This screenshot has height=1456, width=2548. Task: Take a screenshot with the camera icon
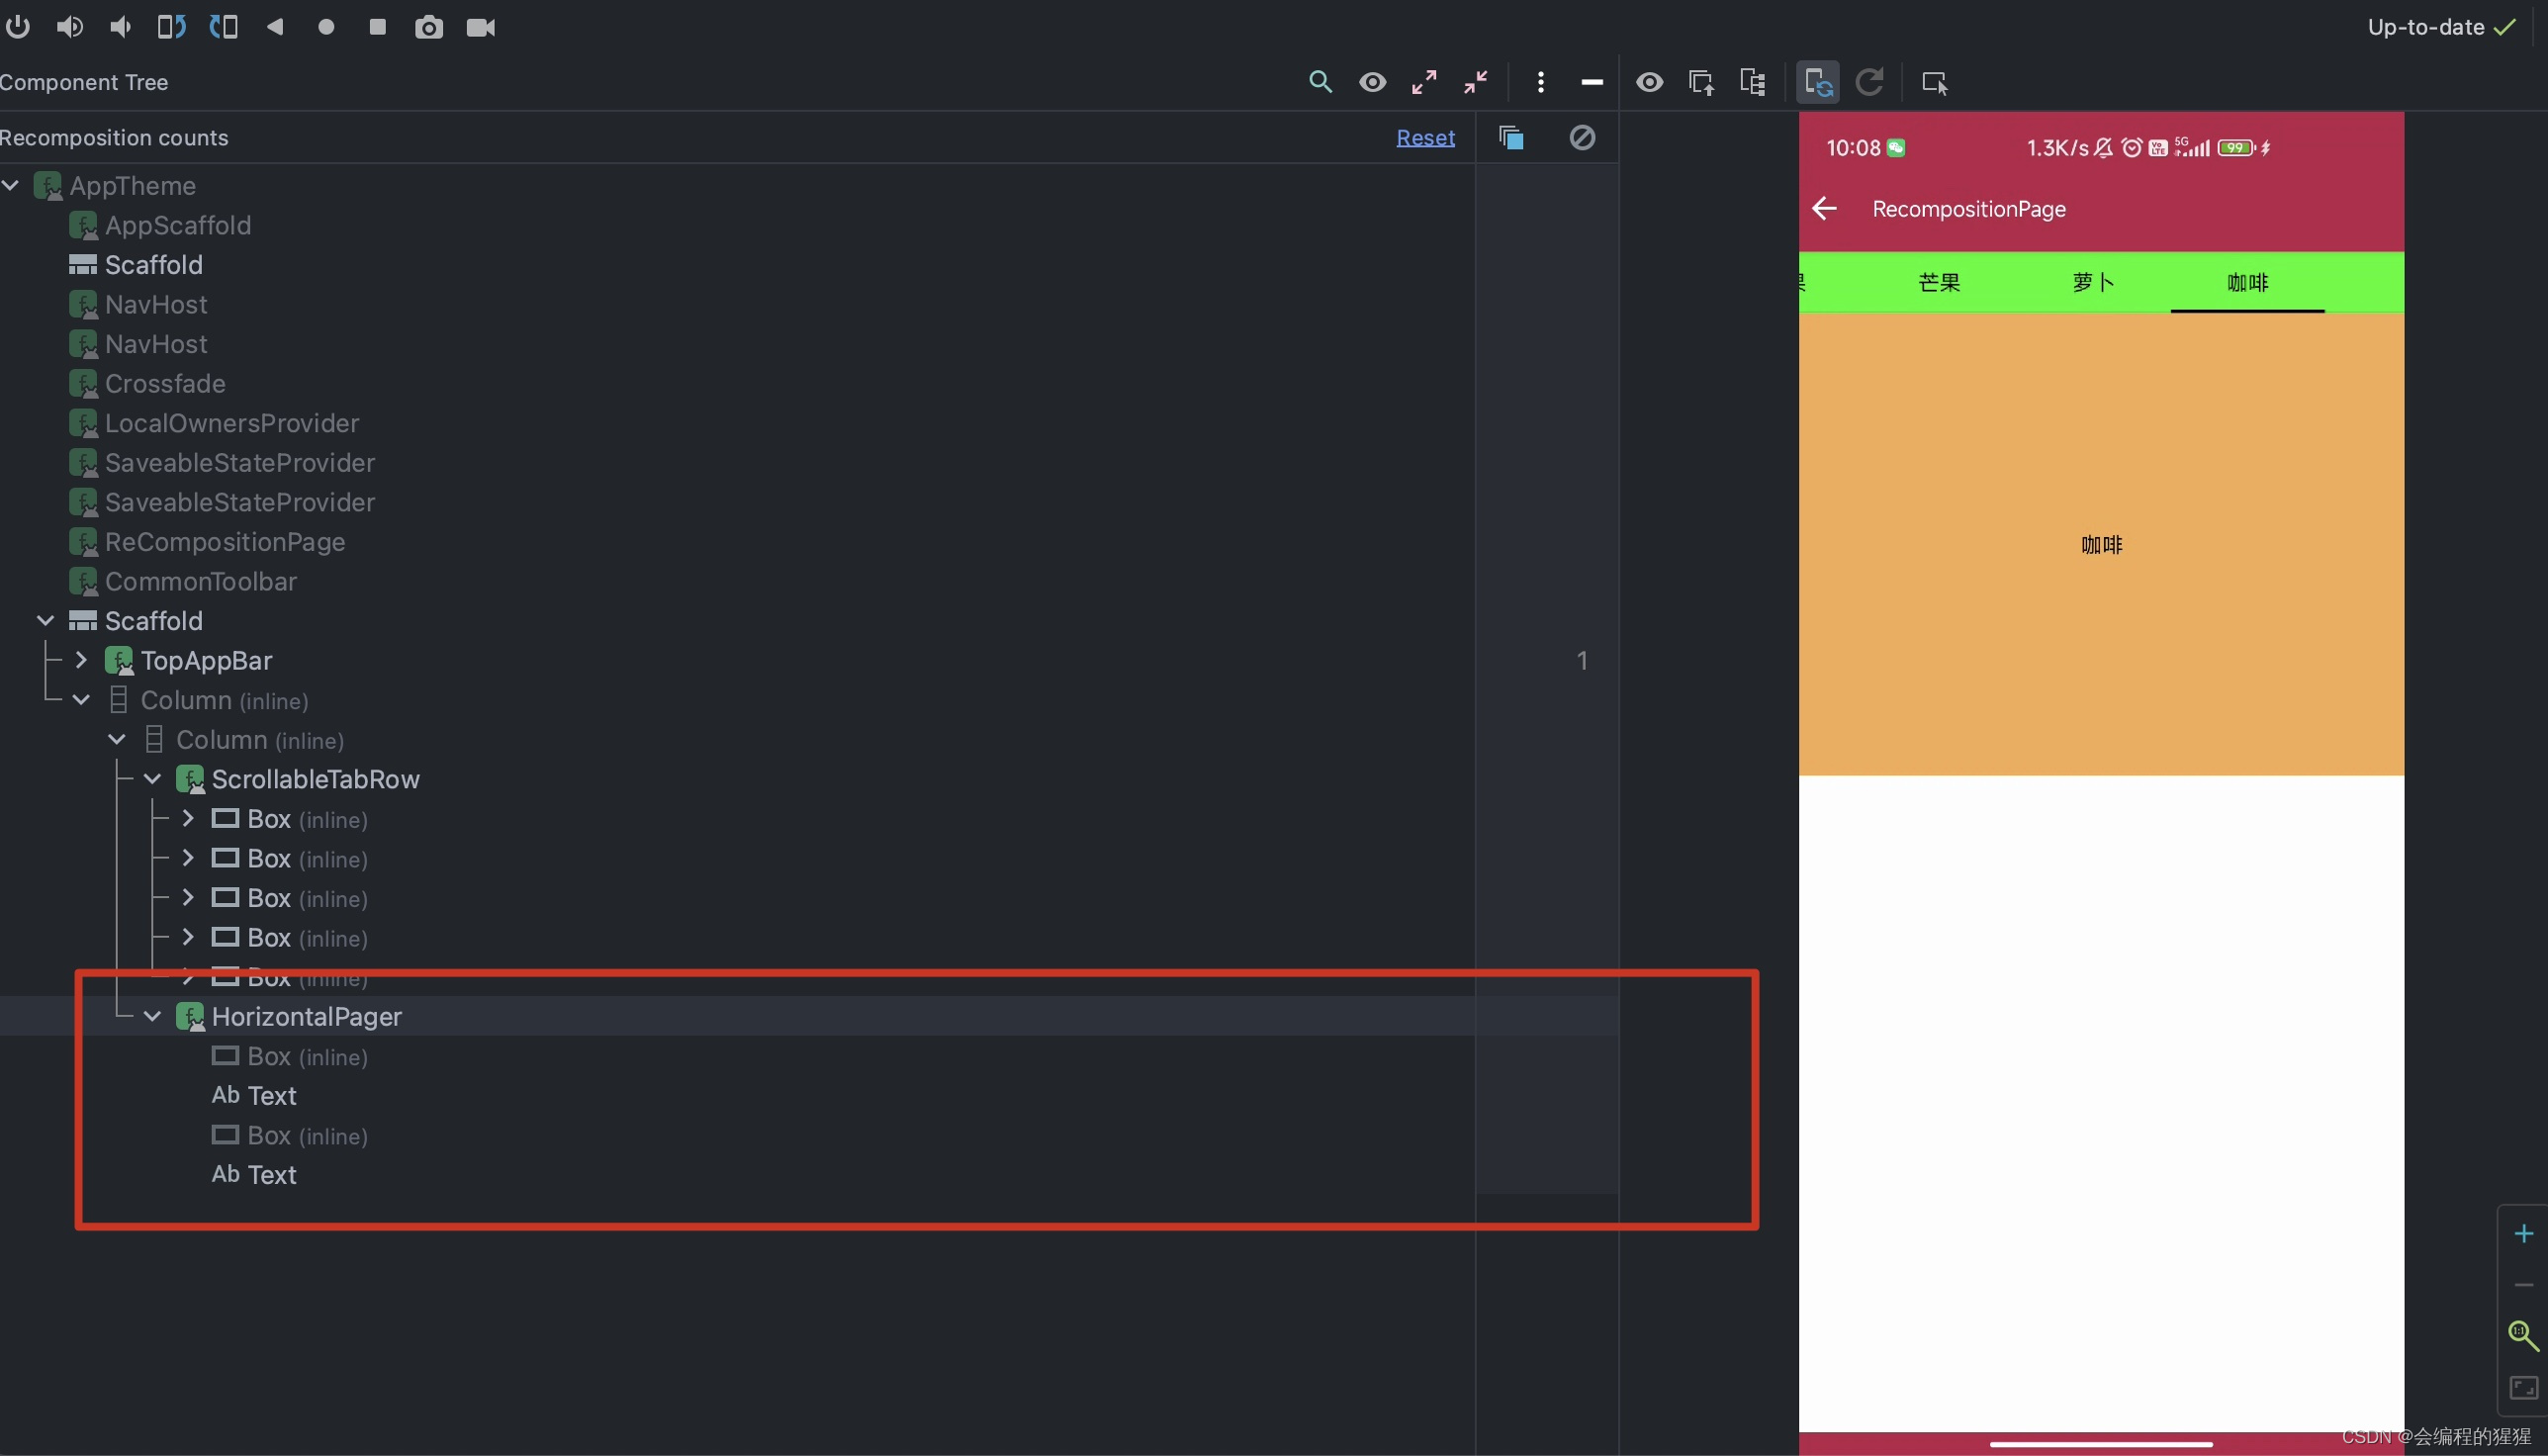[429, 27]
